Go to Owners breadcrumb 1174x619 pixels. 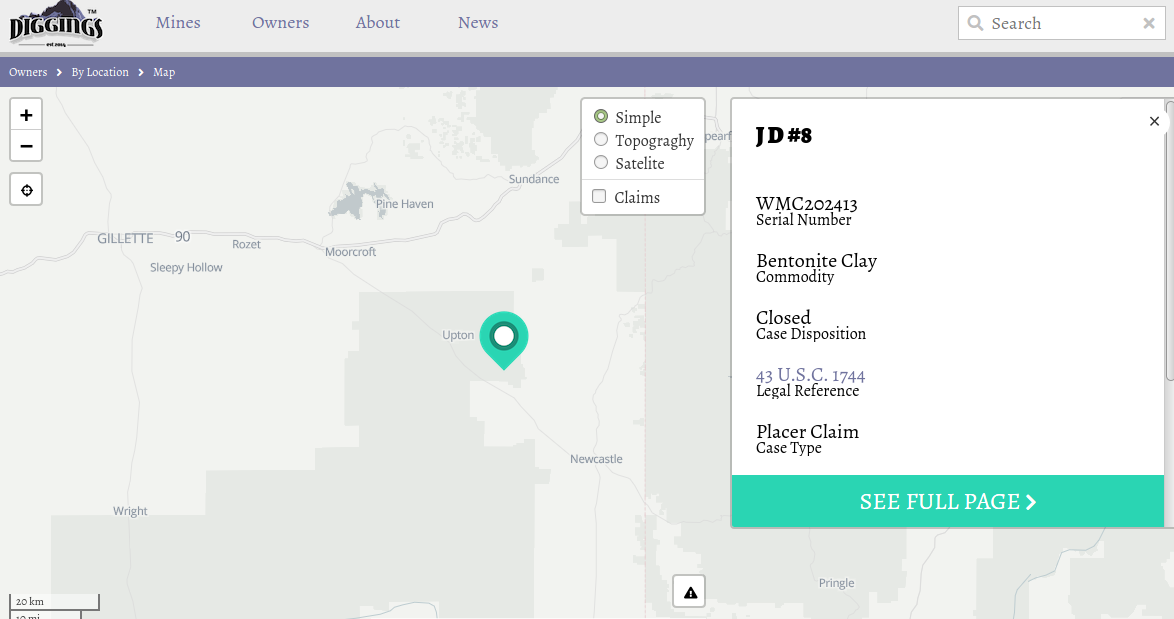point(28,72)
